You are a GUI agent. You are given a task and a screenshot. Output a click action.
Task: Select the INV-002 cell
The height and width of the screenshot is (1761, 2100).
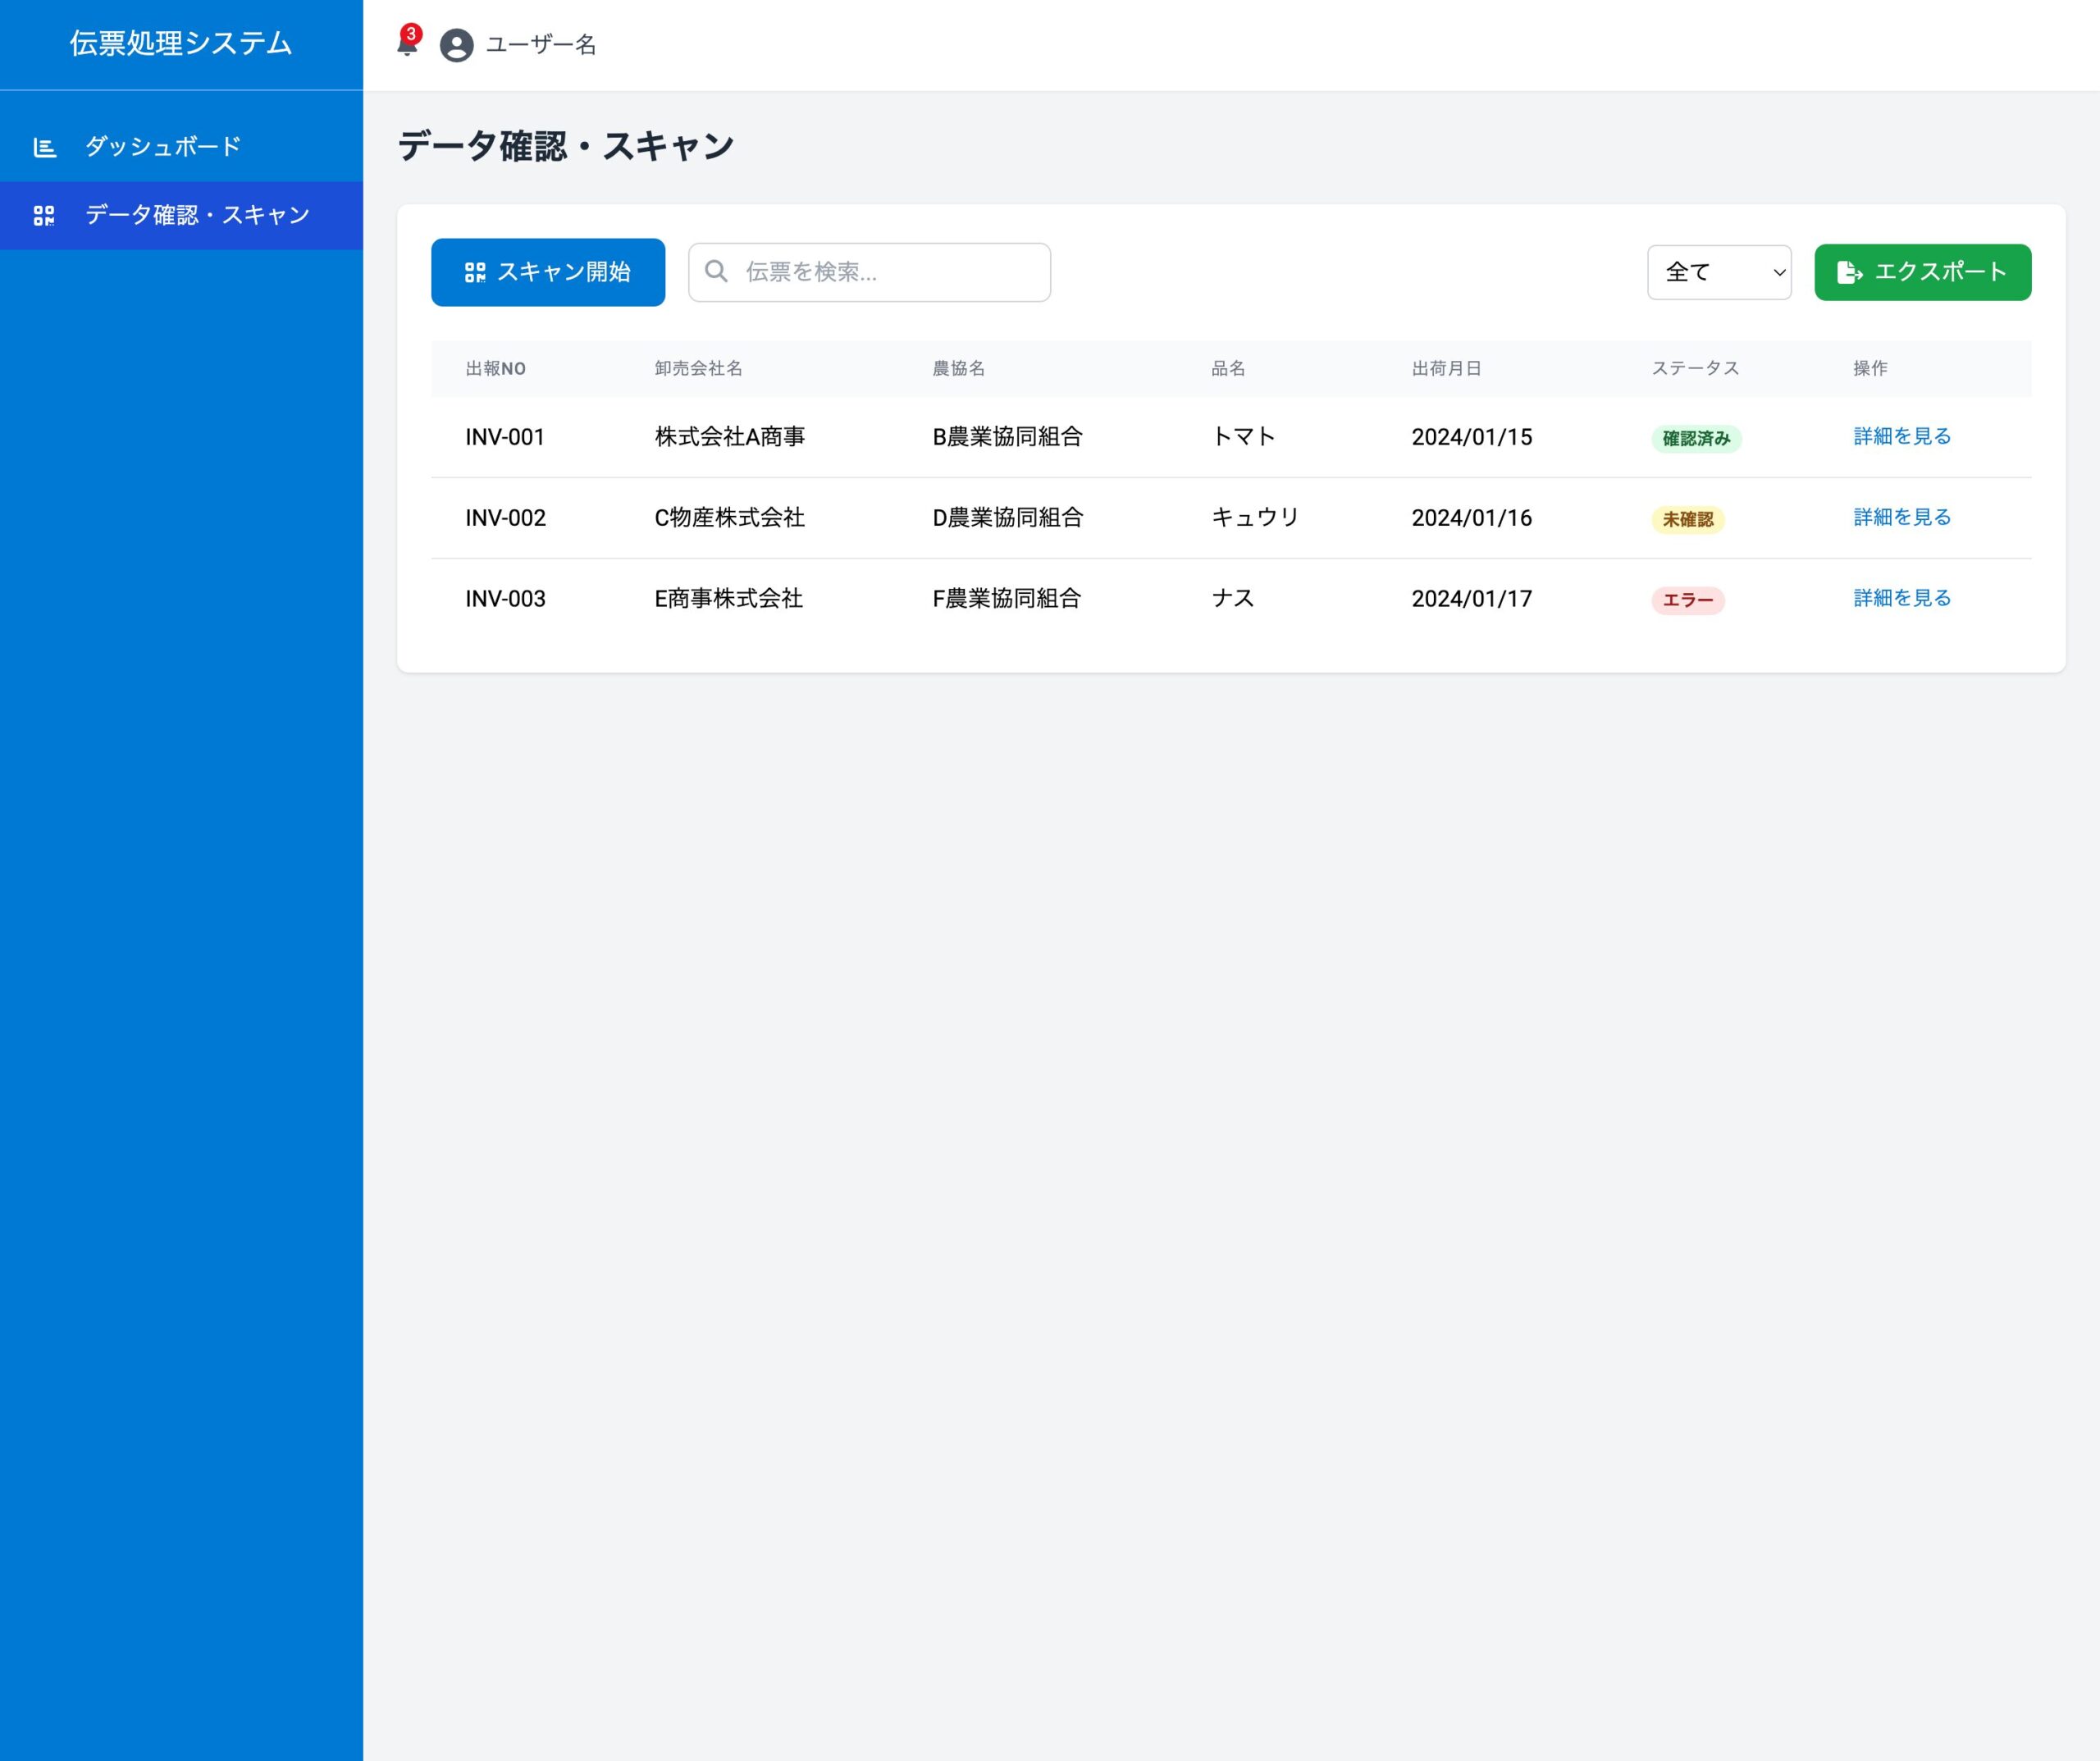pyautogui.click(x=505, y=518)
